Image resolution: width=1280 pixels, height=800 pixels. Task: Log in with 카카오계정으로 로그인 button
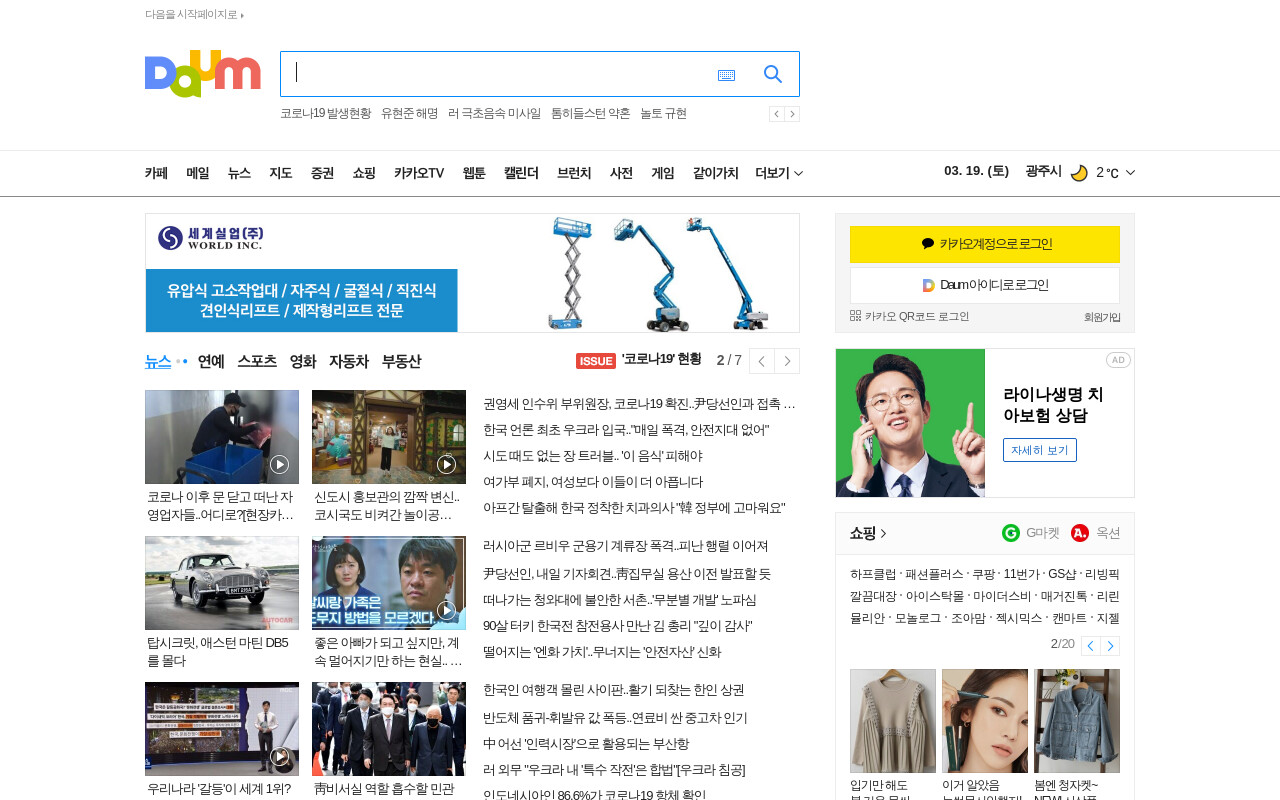(985, 244)
